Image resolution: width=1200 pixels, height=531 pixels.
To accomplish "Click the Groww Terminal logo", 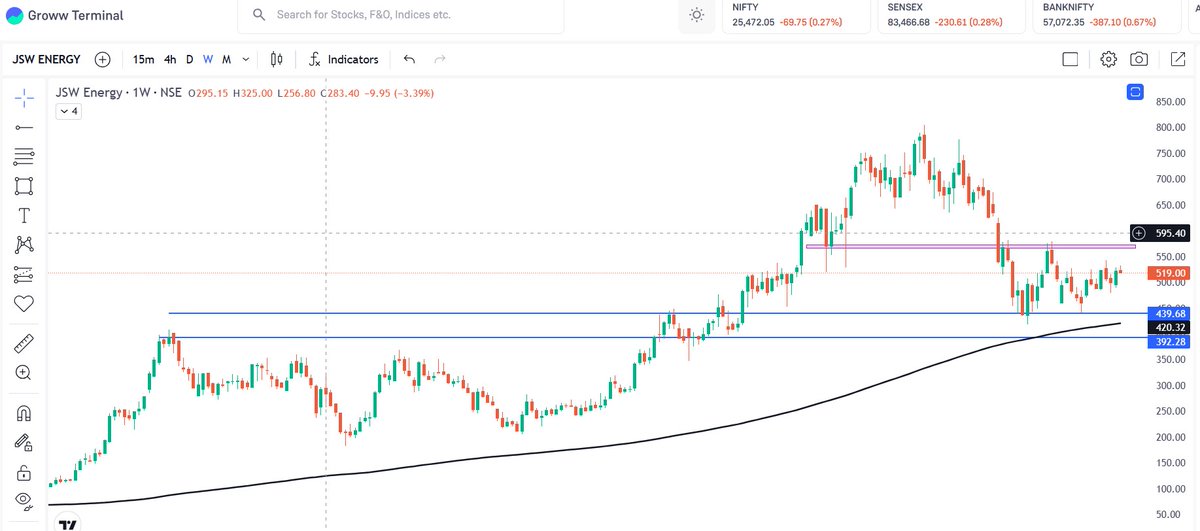I will coord(67,16).
